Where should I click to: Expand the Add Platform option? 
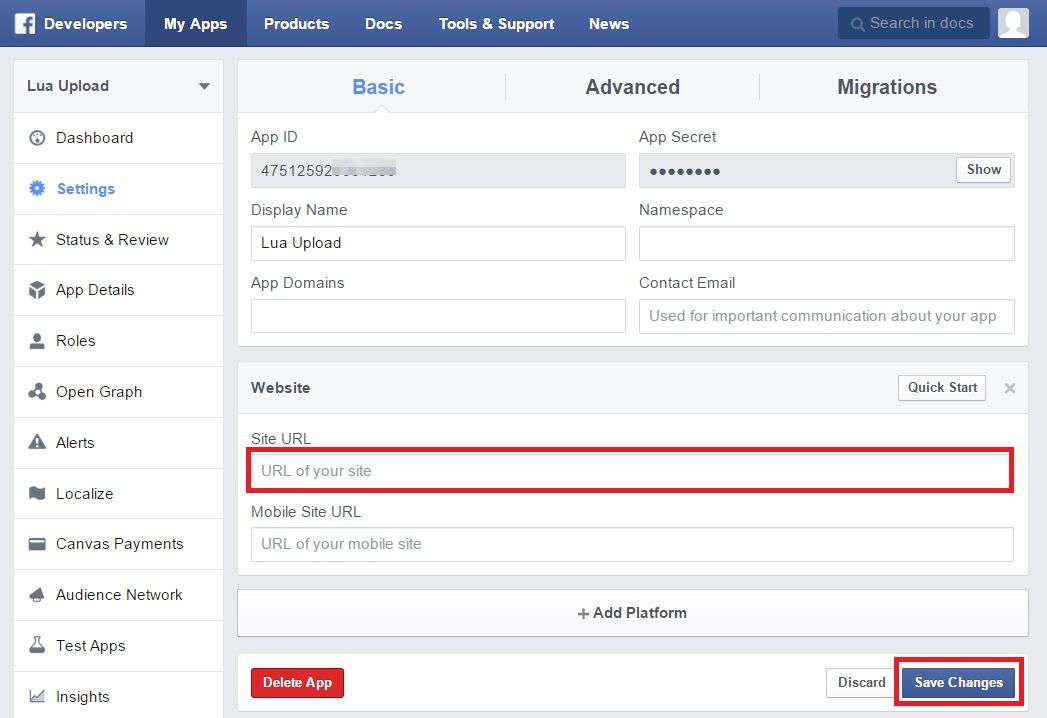[x=632, y=613]
